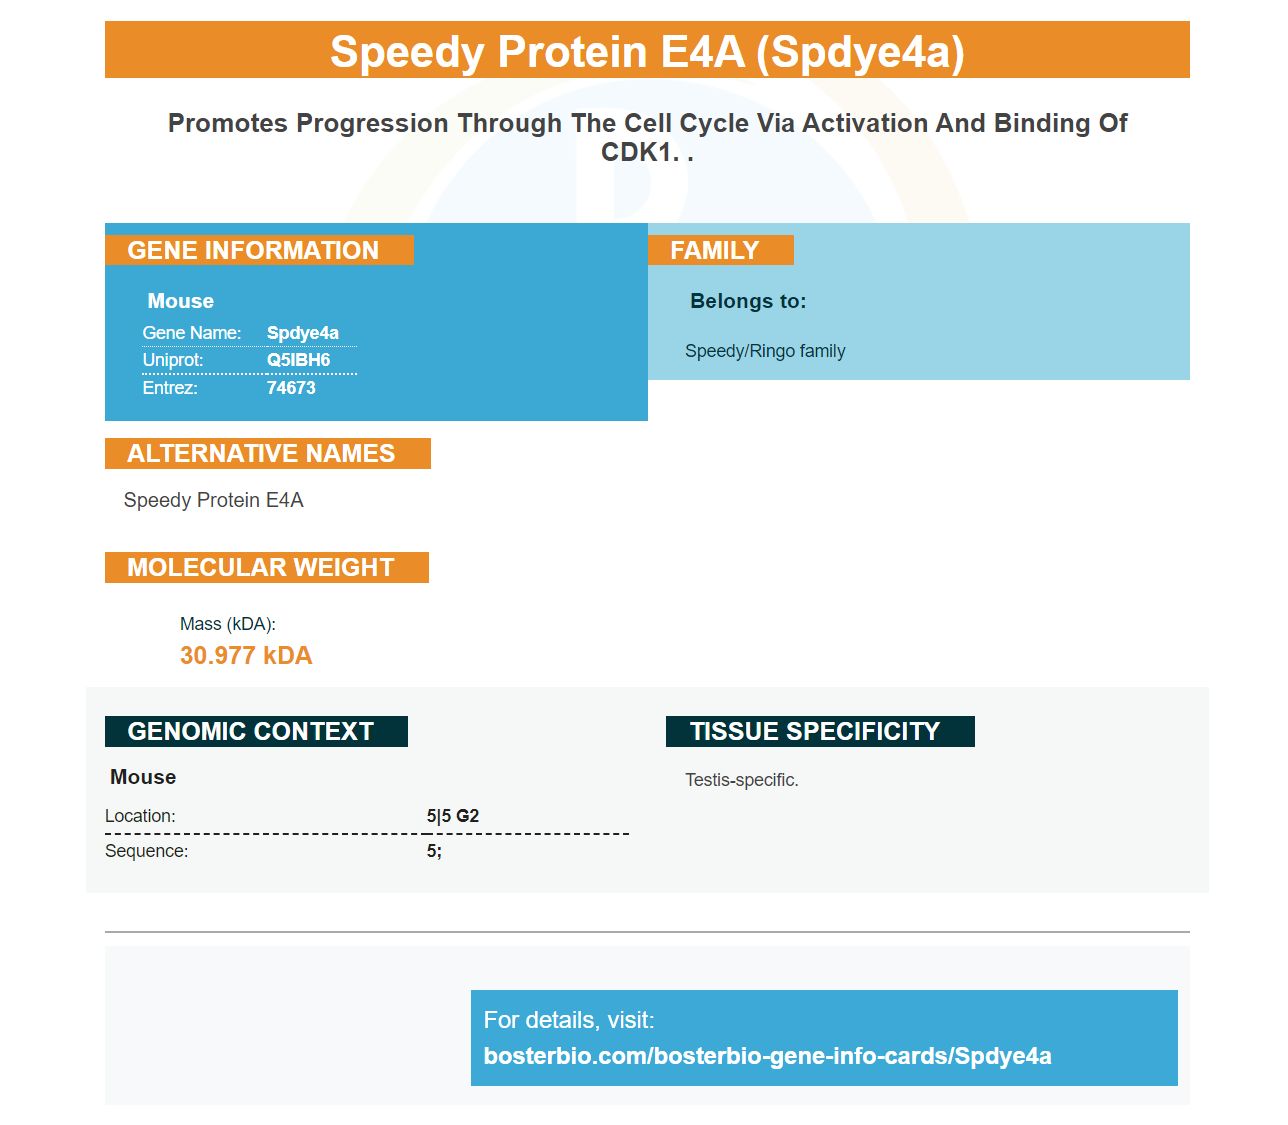Viewport: 1288px width, 1125px height.
Task: Click the 'For details, visit:' text
Action: [569, 1020]
